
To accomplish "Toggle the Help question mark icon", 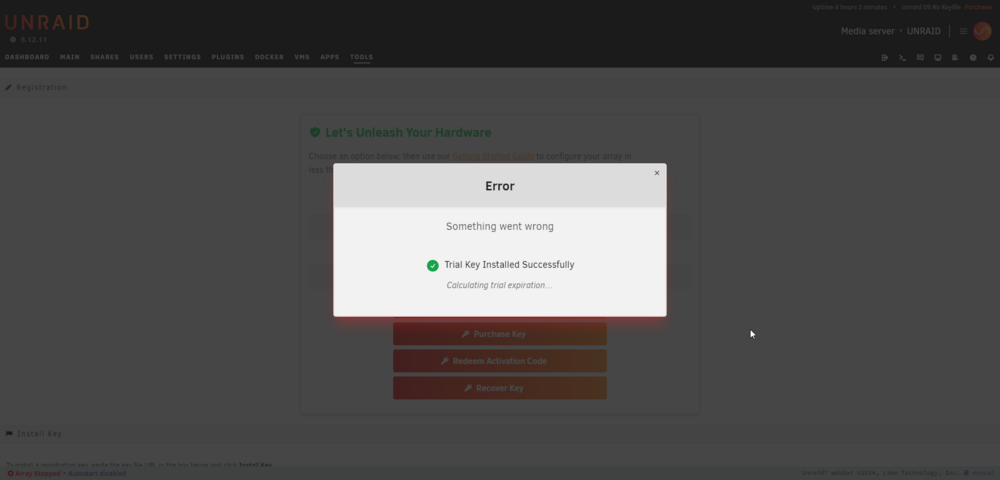I will [973, 57].
